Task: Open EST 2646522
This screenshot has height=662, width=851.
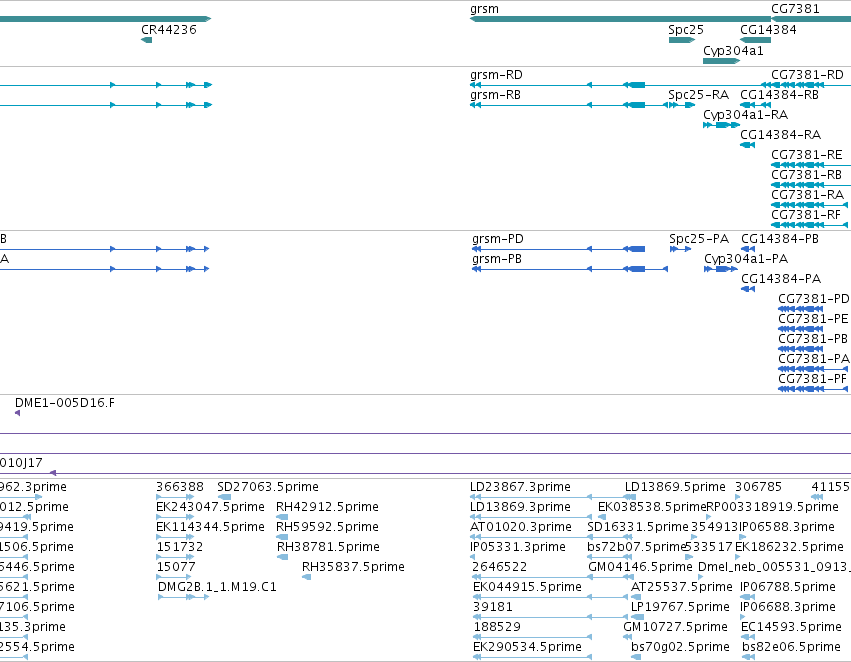Action: pyautogui.click(x=532, y=577)
